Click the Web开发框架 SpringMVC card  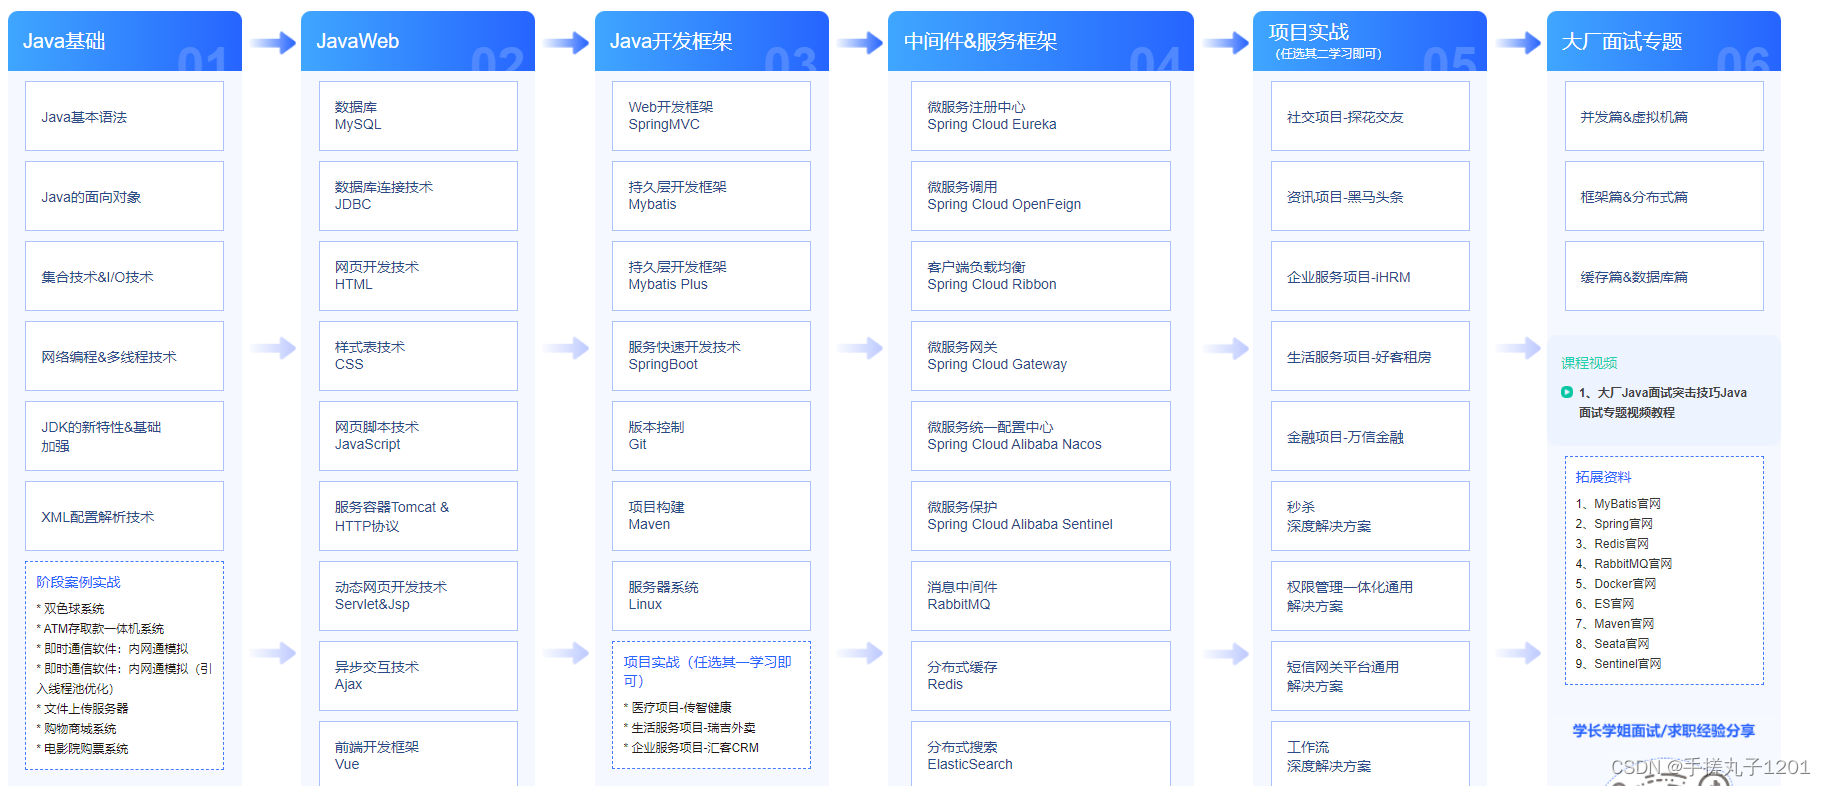712,116
